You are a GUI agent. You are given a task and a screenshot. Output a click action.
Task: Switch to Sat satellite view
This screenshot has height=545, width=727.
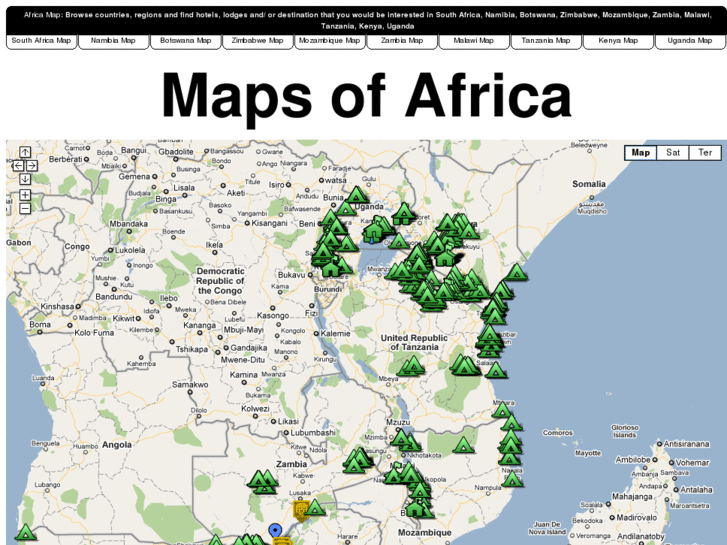click(x=673, y=153)
